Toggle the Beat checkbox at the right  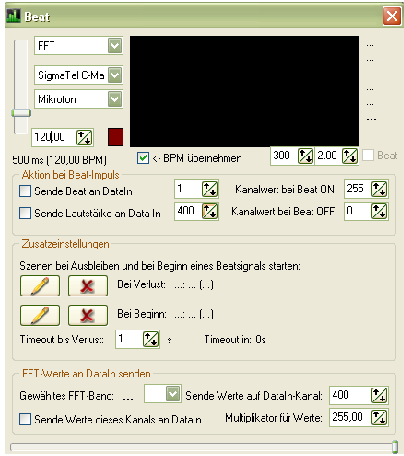click(368, 155)
